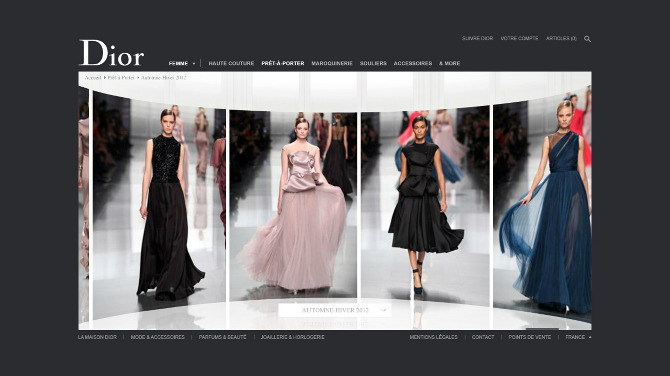Viewport: 670px width, 376px height.
Task: View the pink tulle gown look
Action: [293, 204]
